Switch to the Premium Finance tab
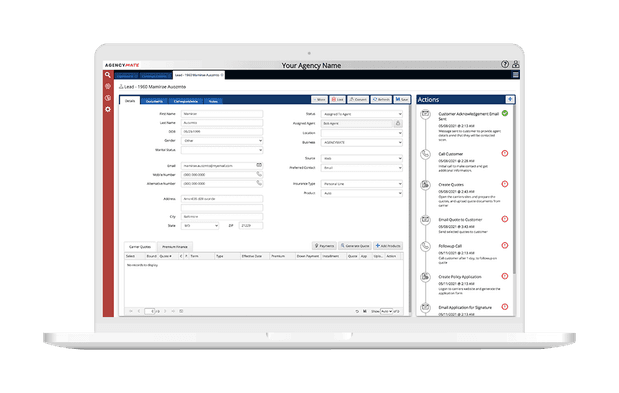This screenshot has width=619, height=393. pyautogui.click(x=175, y=247)
